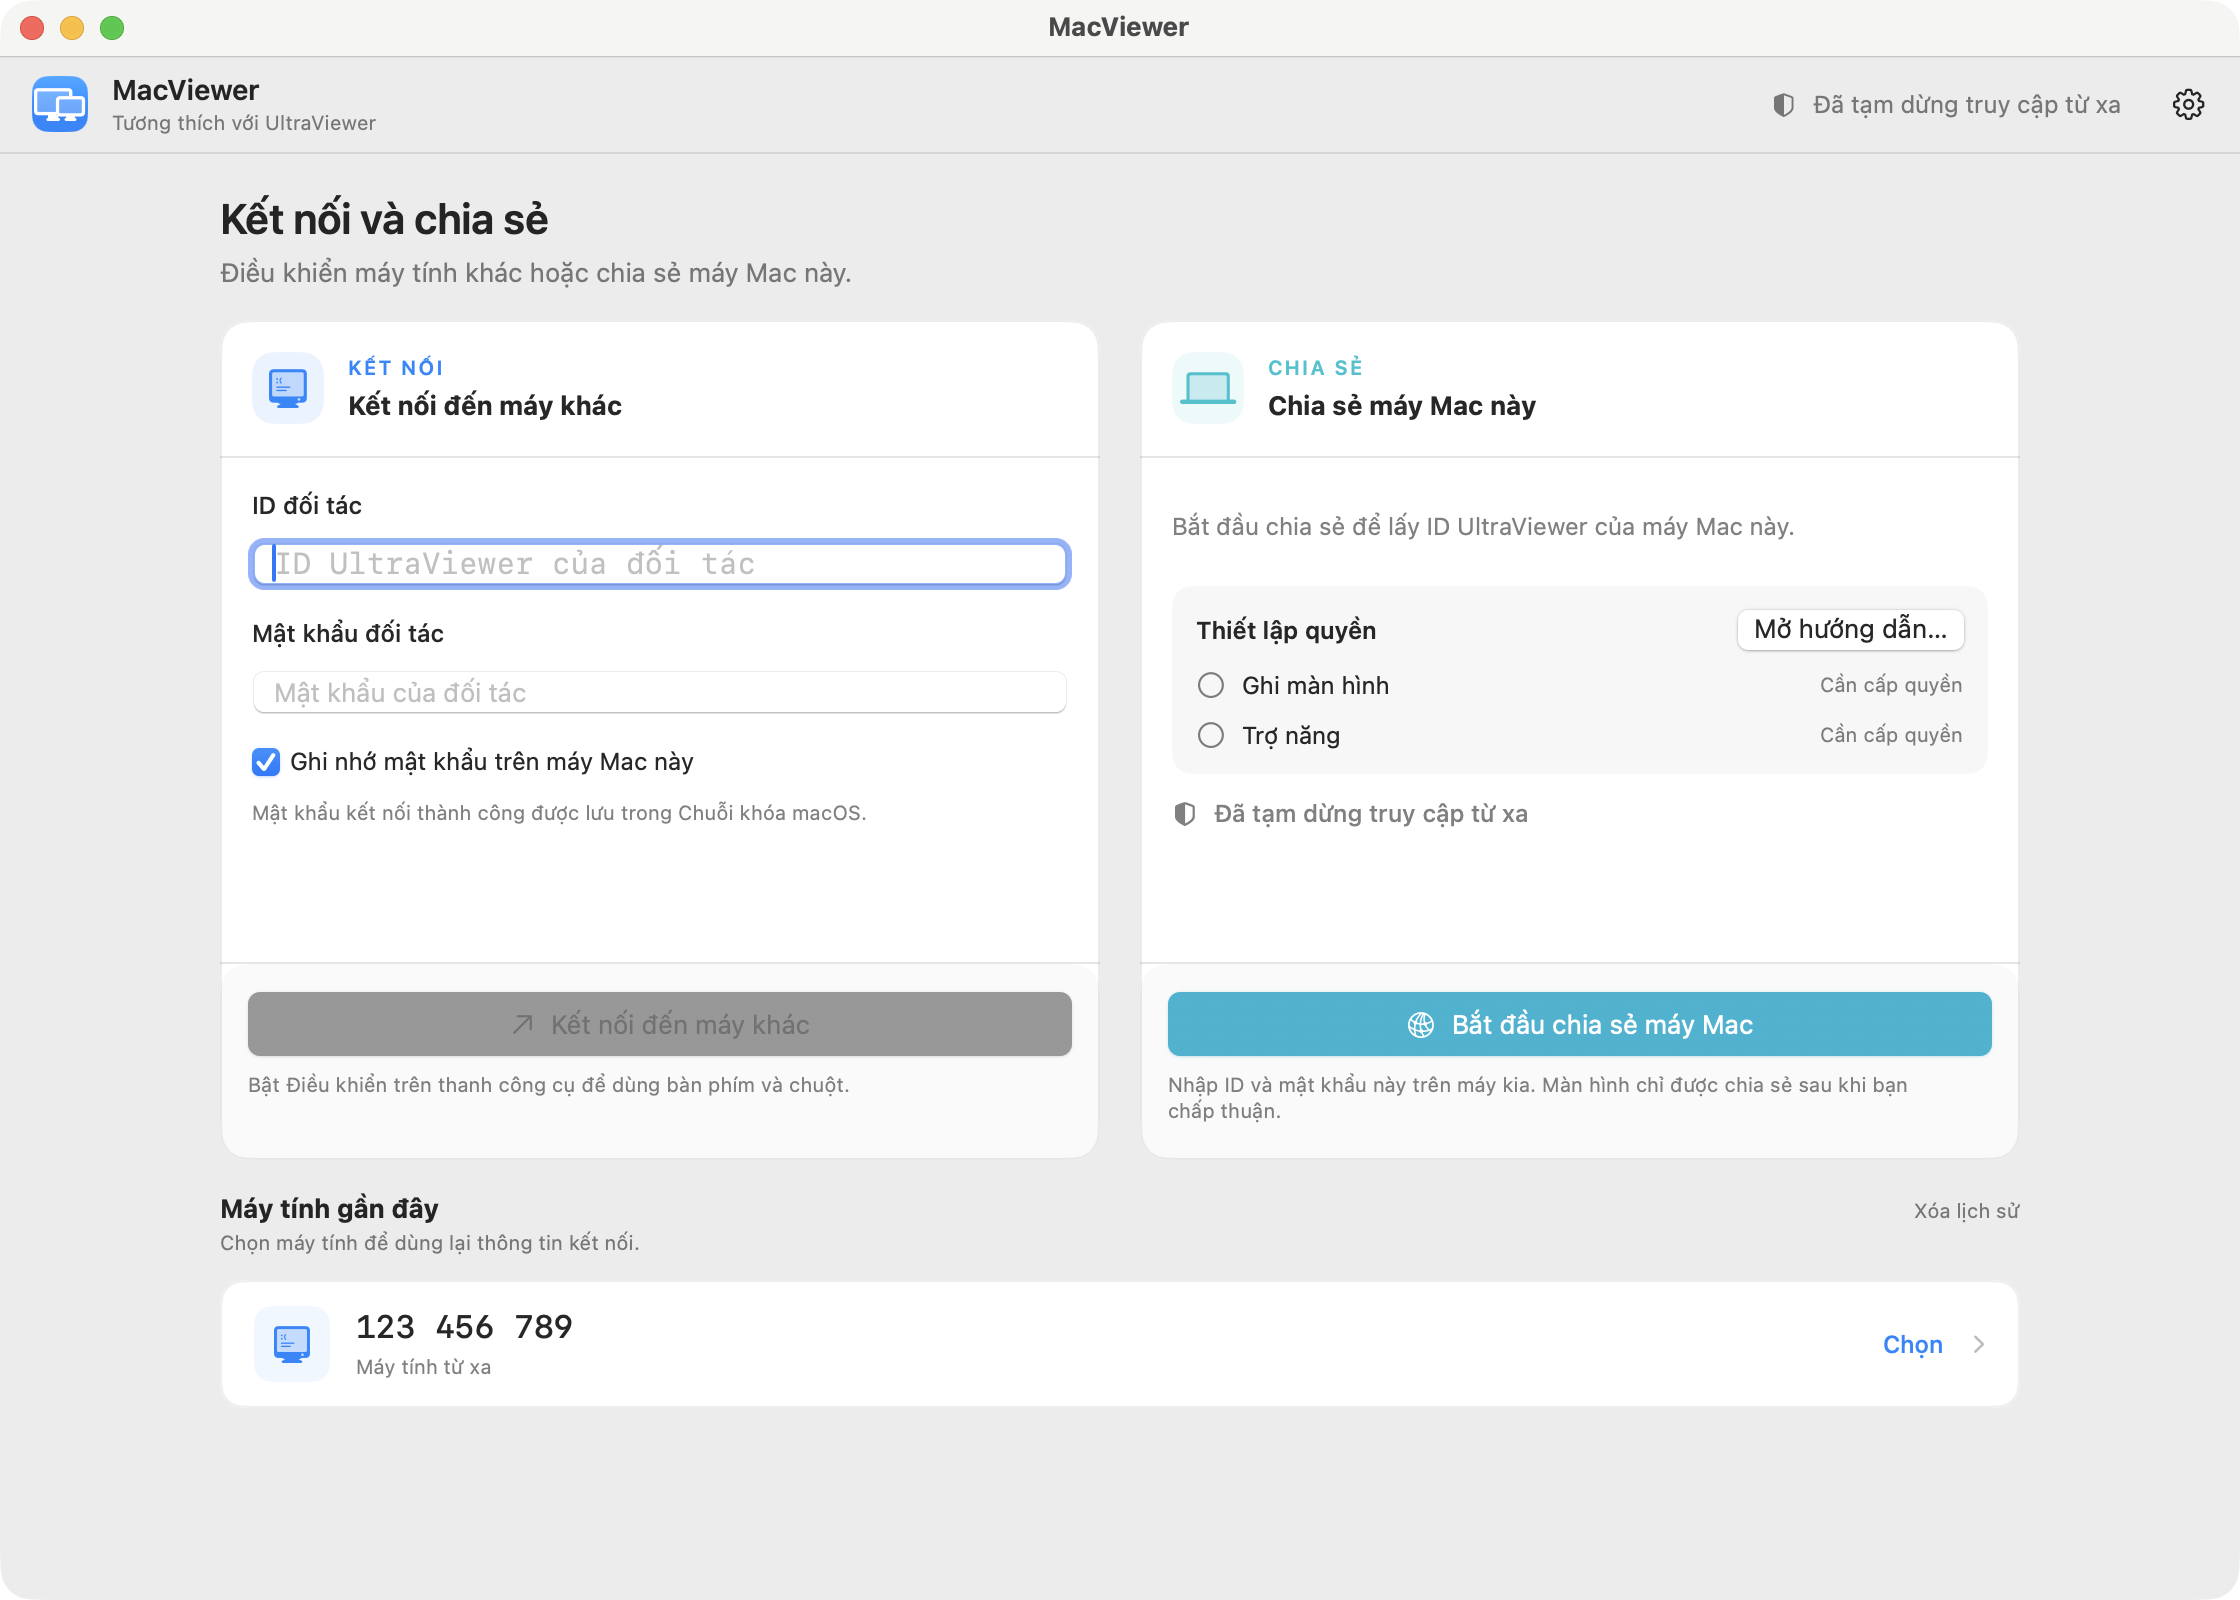This screenshot has width=2240, height=1600.
Task: Click Chọn for the recent computer
Action: 1913,1345
